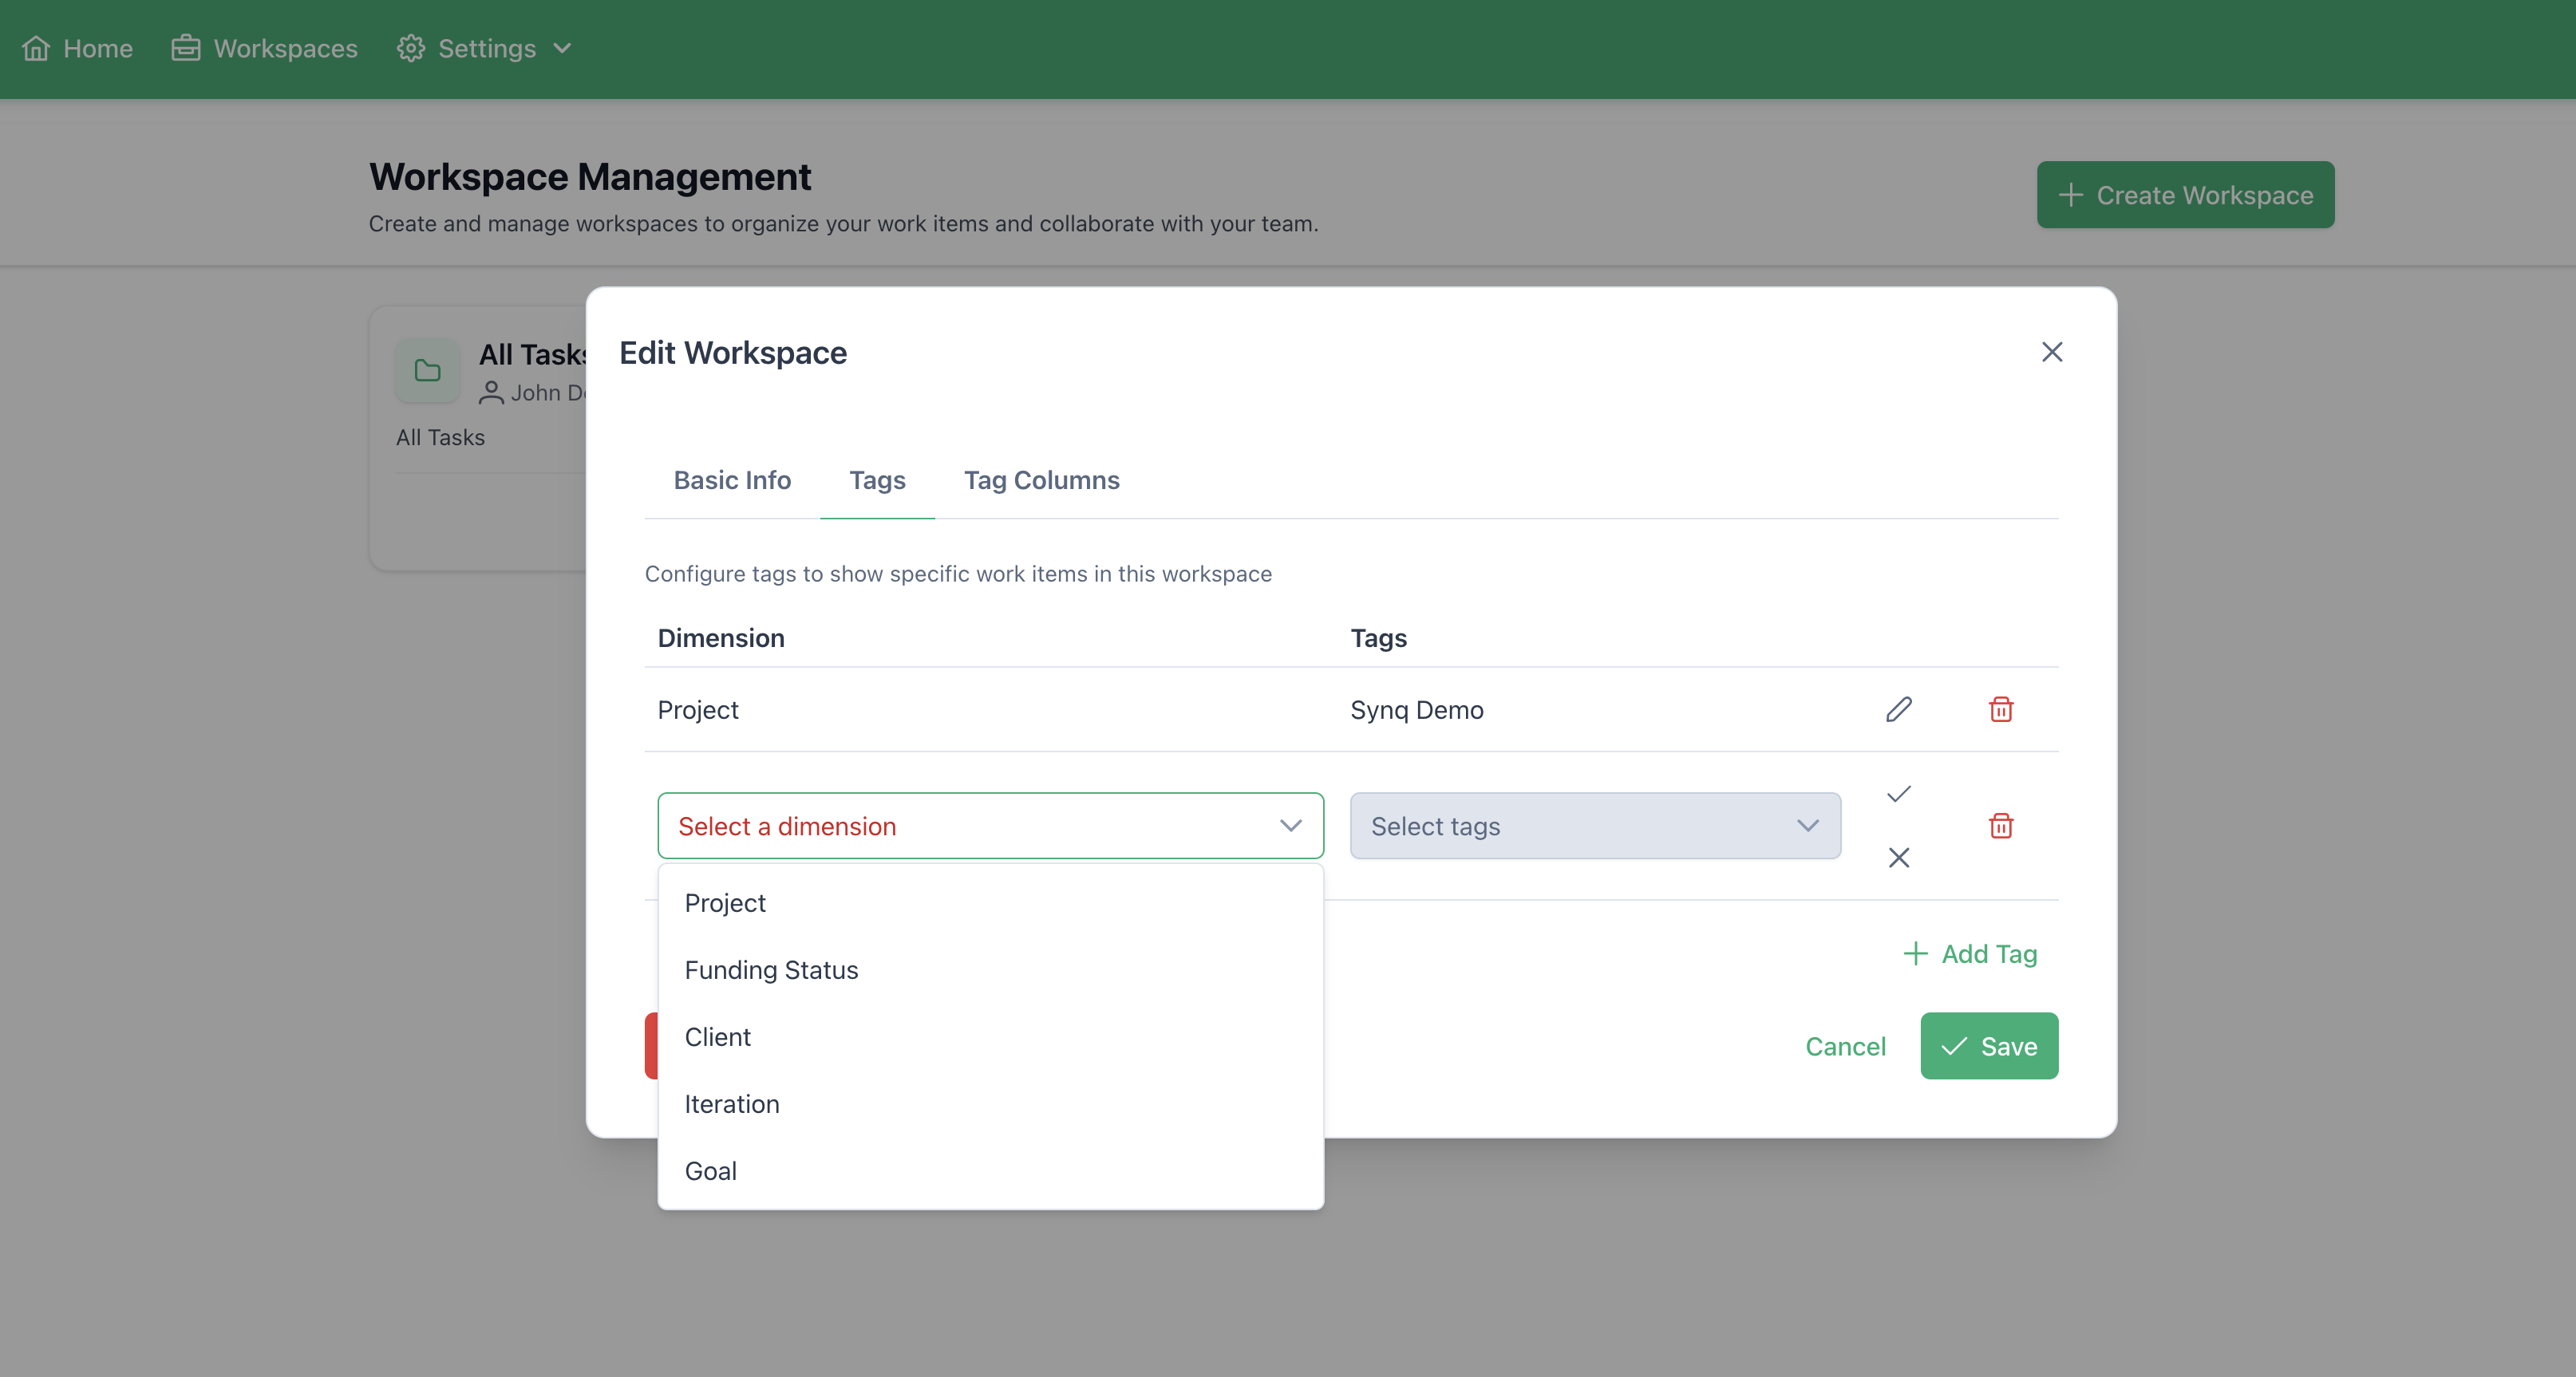2576x1377 pixels.
Task: Select the Client dimension option
Action: click(717, 1037)
